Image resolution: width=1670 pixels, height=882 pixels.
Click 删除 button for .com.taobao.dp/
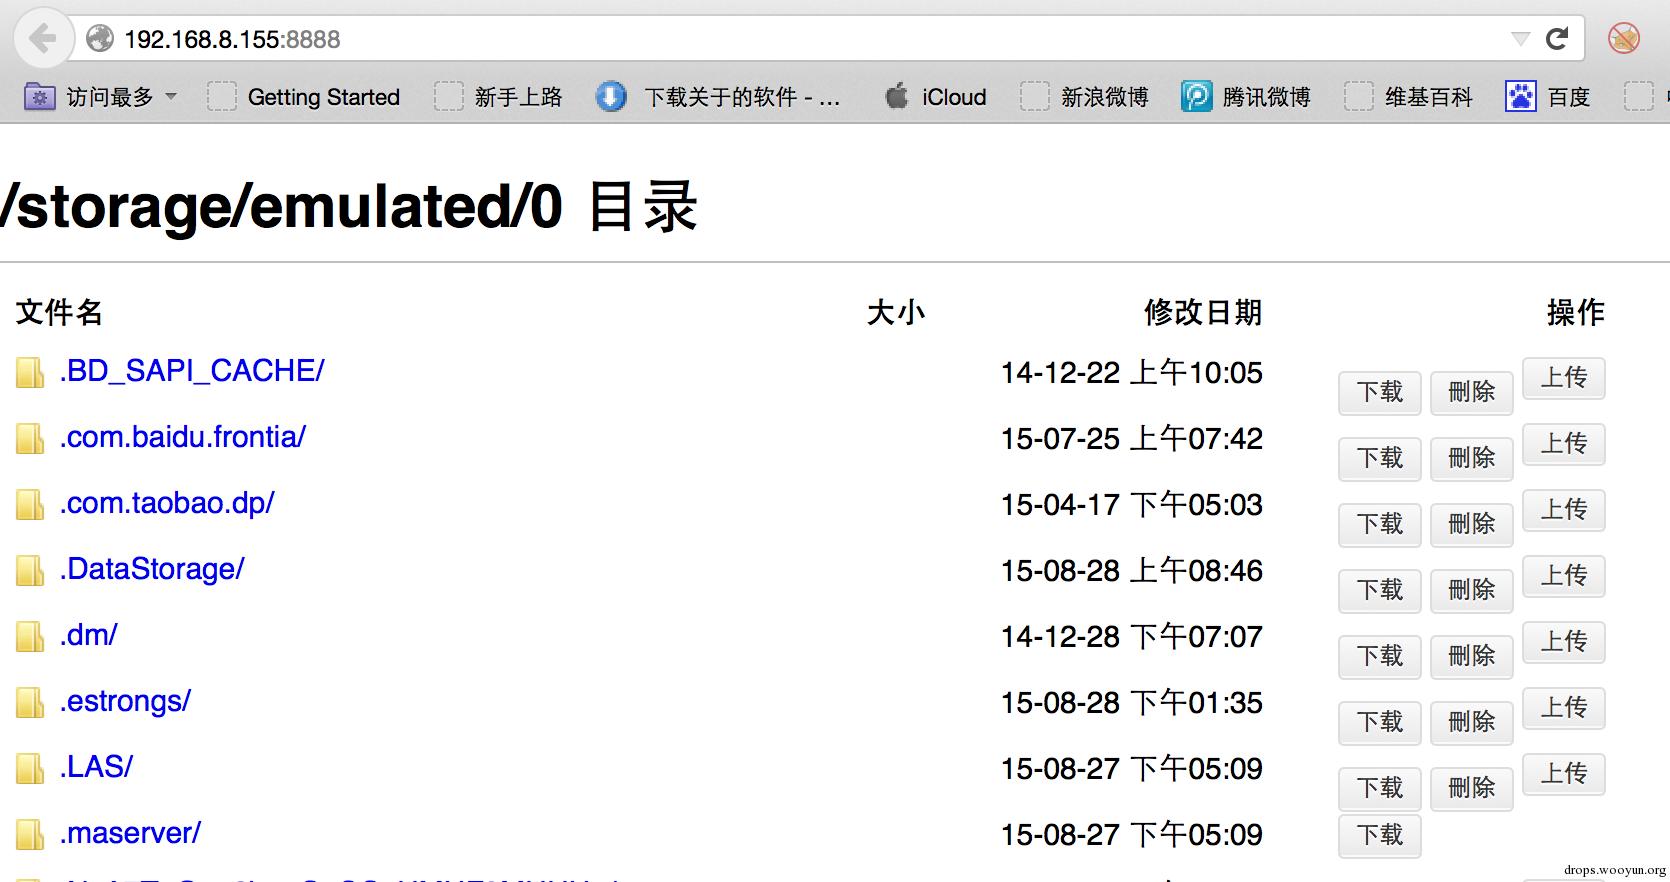point(1471,524)
